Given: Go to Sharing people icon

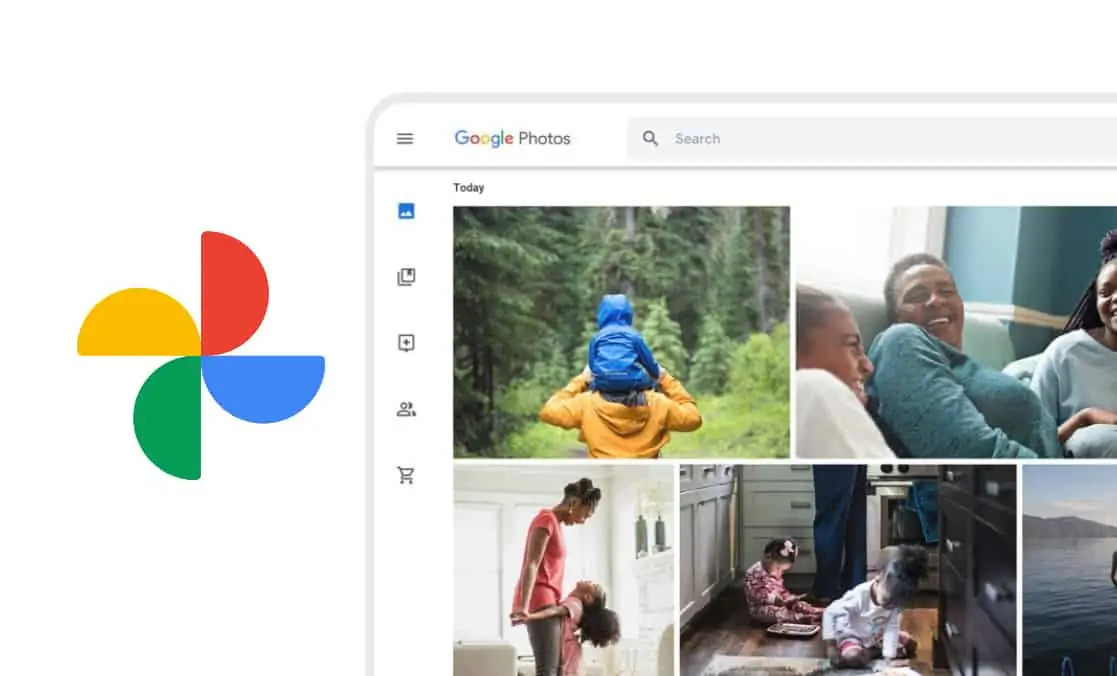Looking at the screenshot, I should click(406, 410).
